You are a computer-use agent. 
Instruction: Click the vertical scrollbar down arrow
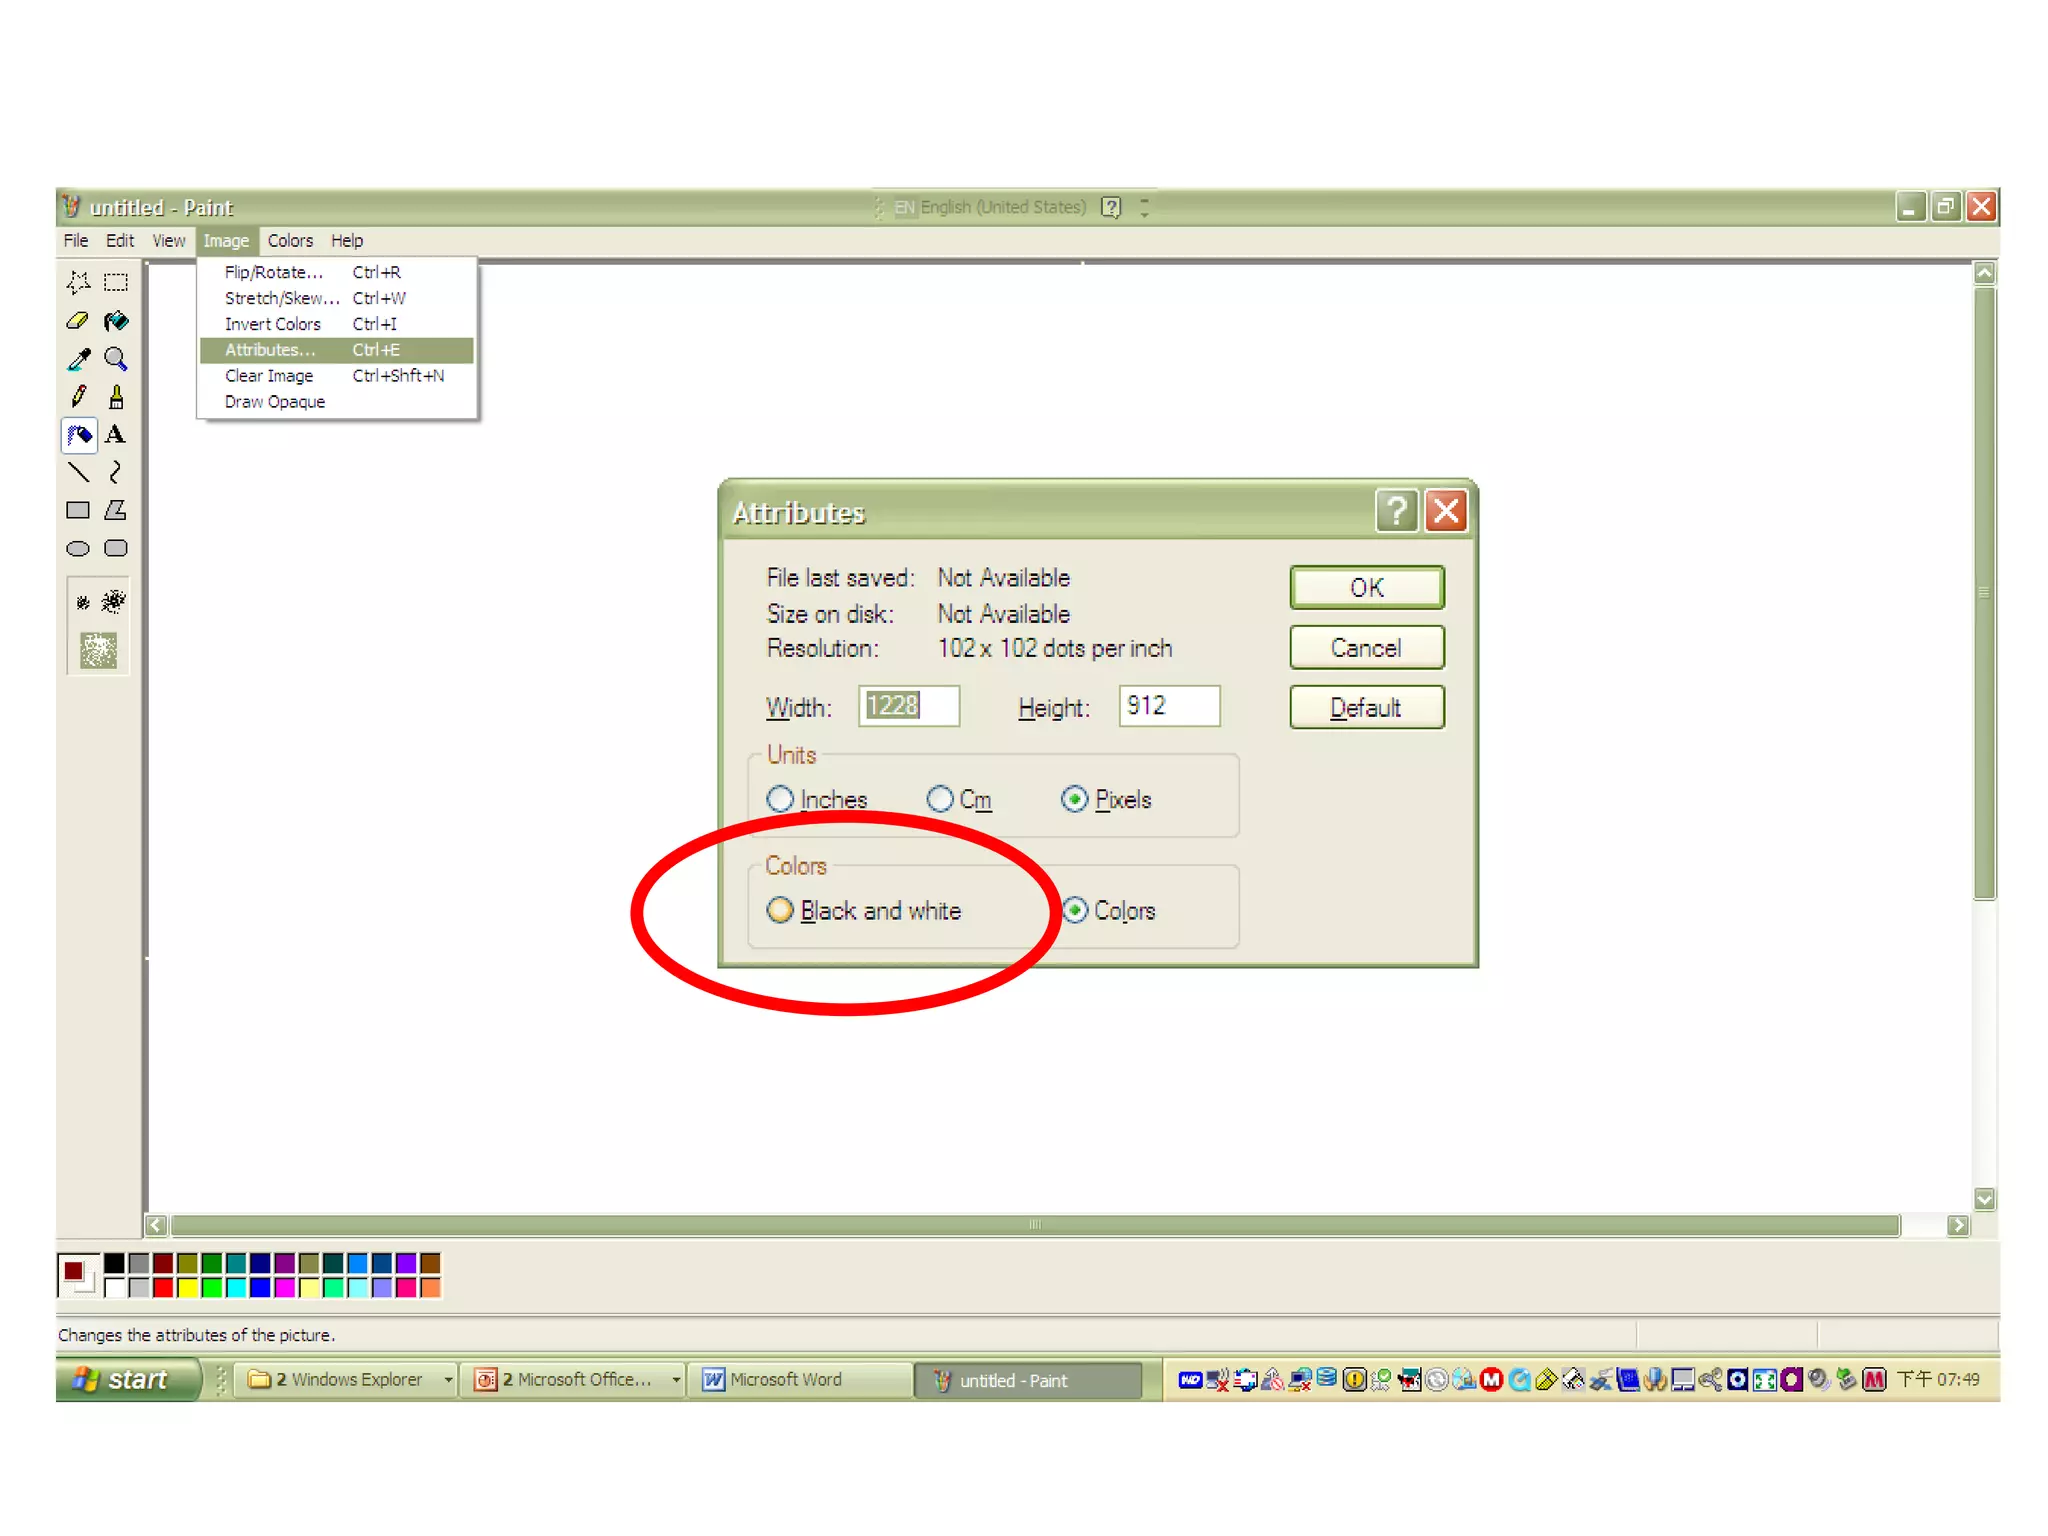coord(1984,1198)
